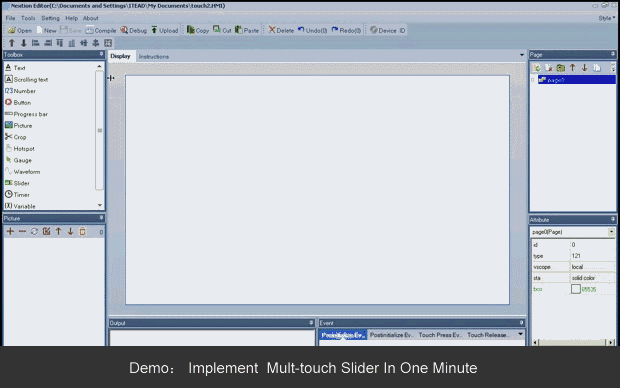Compile the project from the toolbar
Screen dimensions: 620x388
[101, 30]
